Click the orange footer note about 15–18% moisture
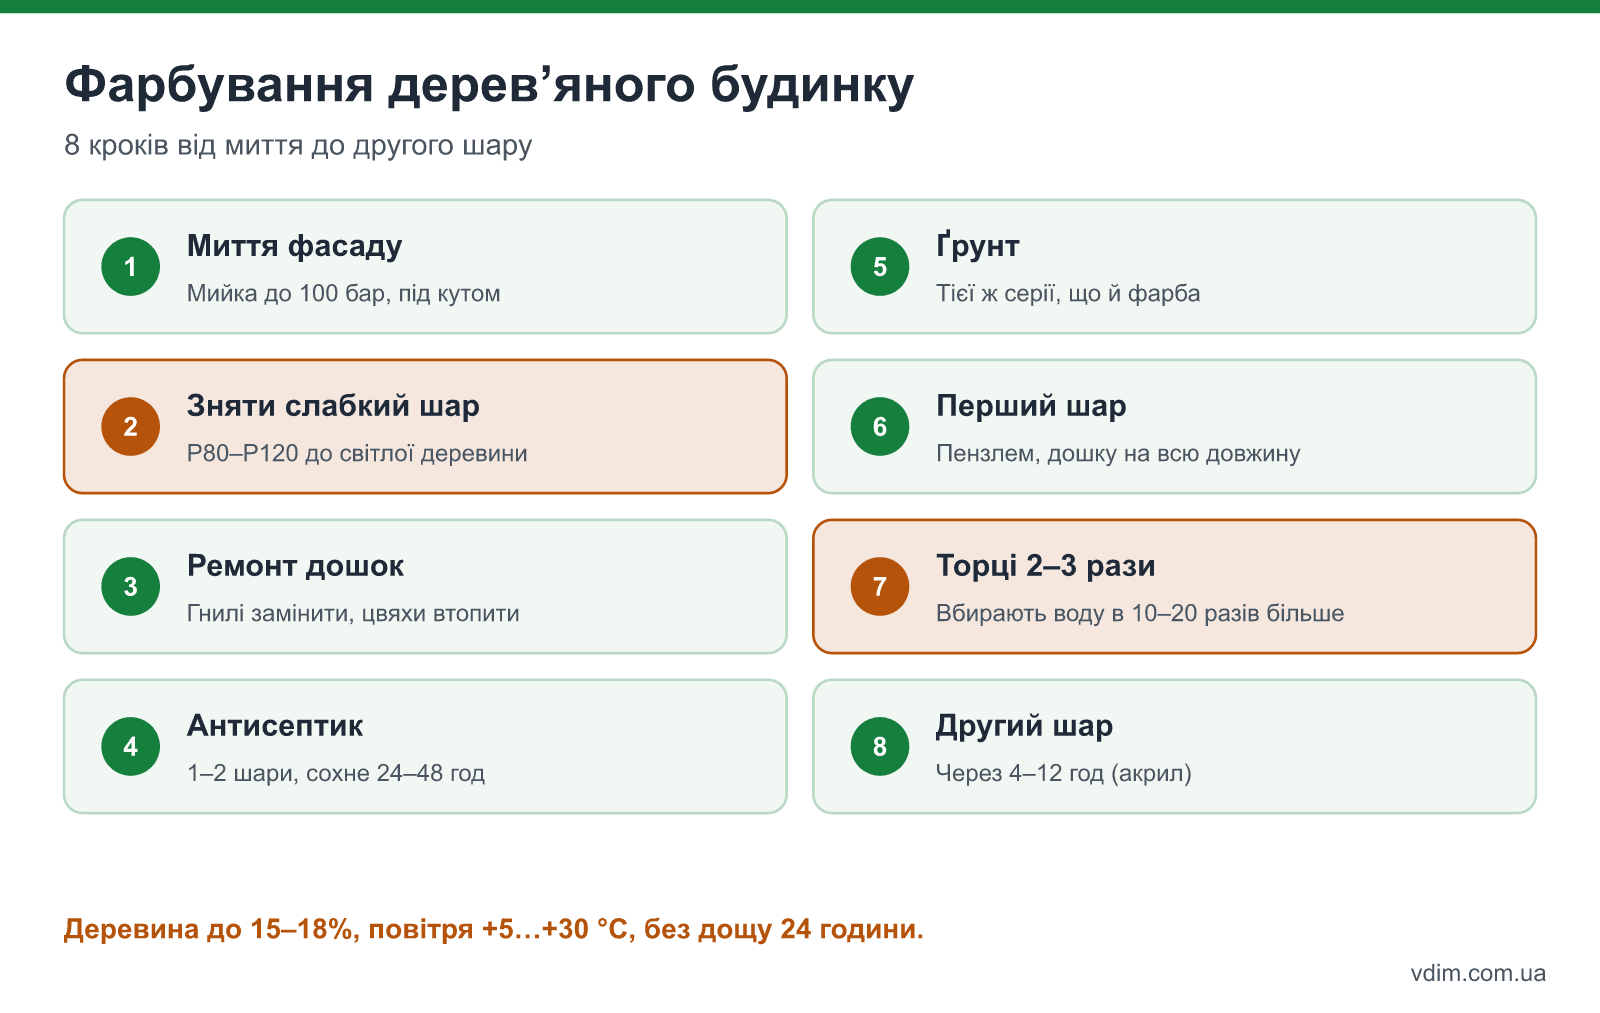Image resolution: width=1600 pixels, height=1013 pixels. pos(494,929)
